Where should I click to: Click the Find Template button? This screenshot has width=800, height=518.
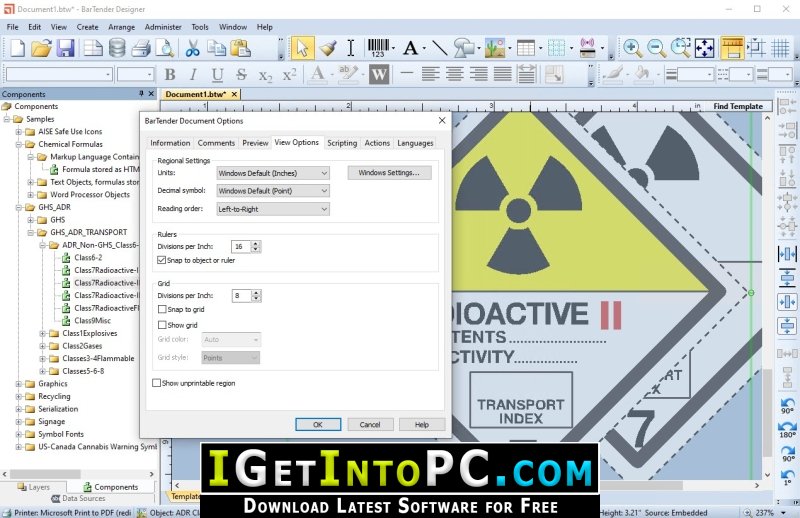[x=738, y=106]
